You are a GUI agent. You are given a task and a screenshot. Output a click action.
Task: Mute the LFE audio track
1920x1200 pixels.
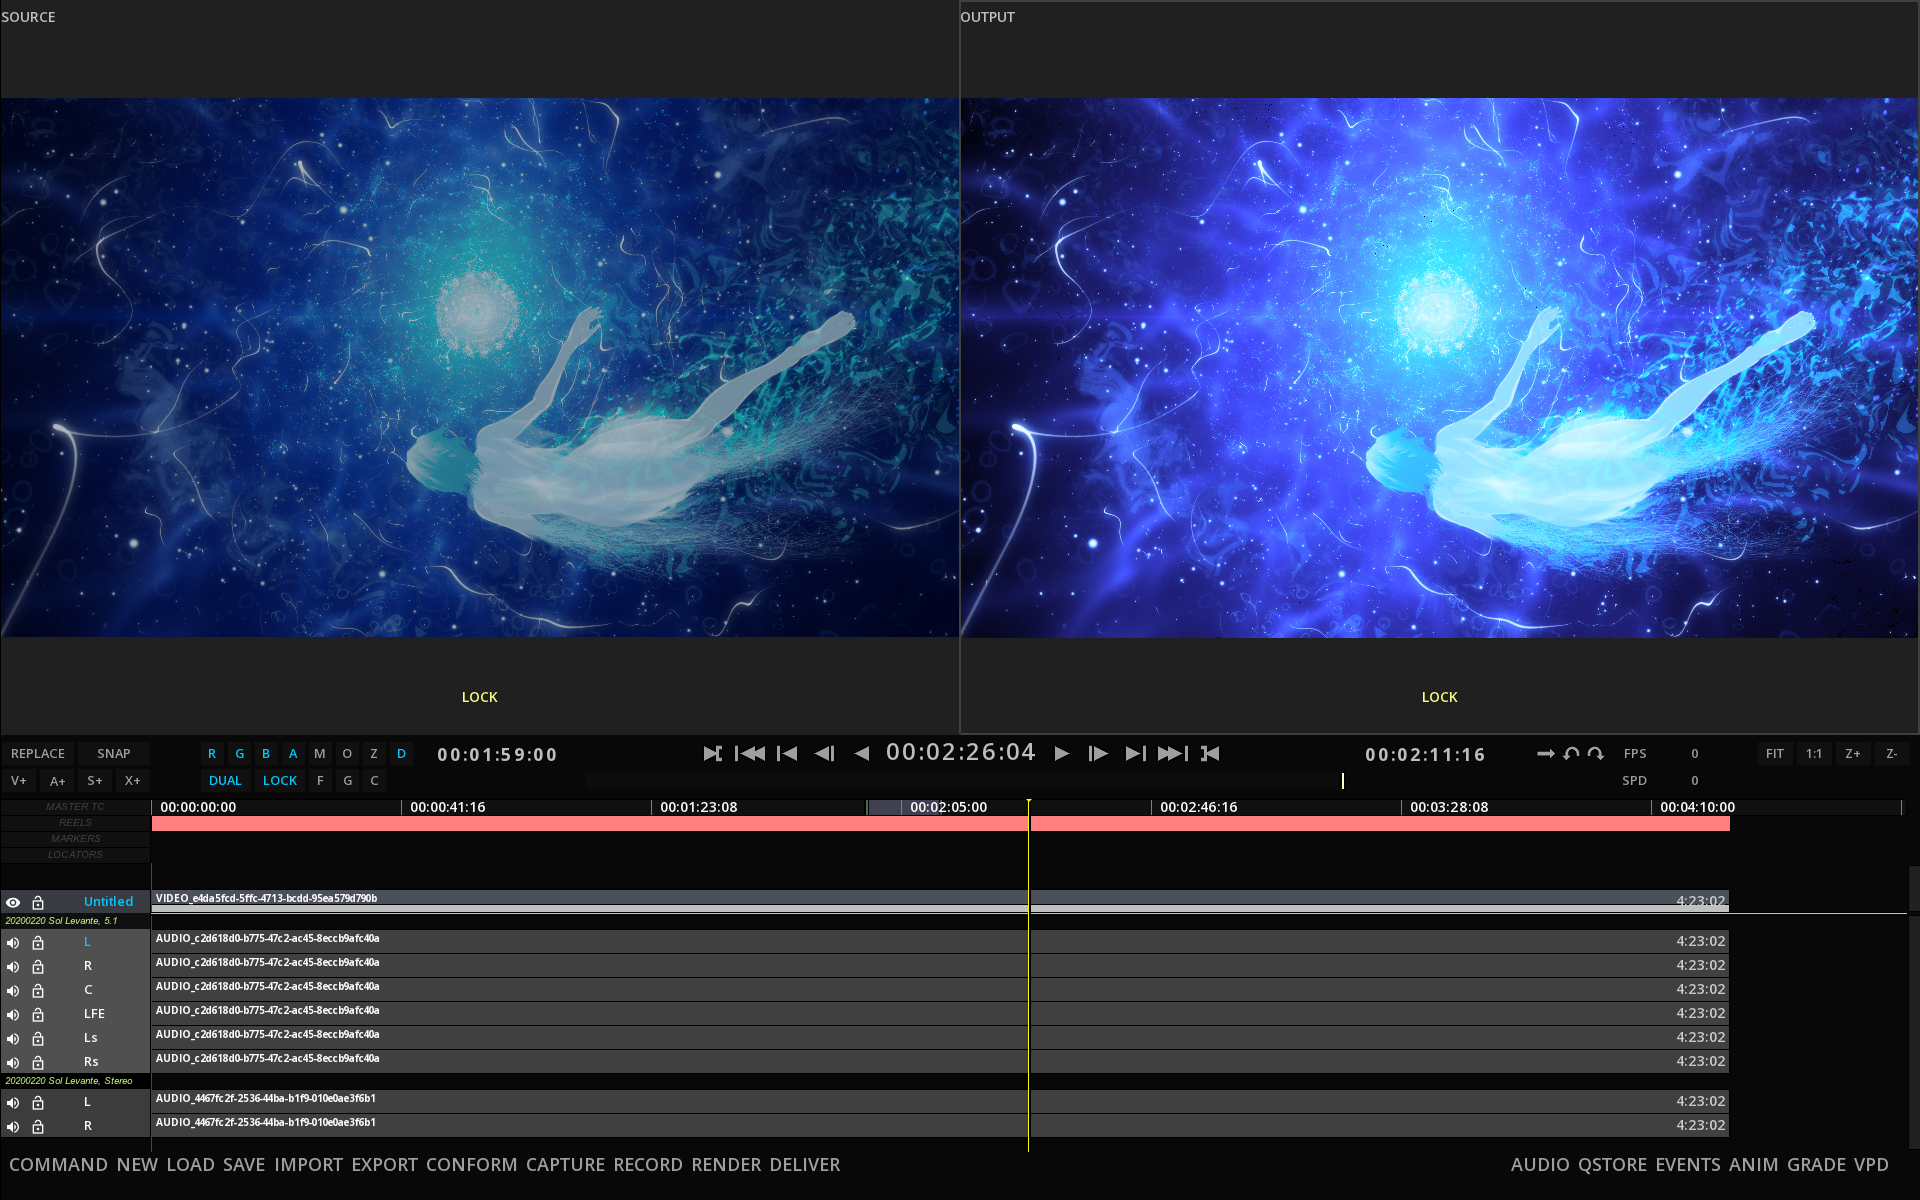pos(13,1014)
